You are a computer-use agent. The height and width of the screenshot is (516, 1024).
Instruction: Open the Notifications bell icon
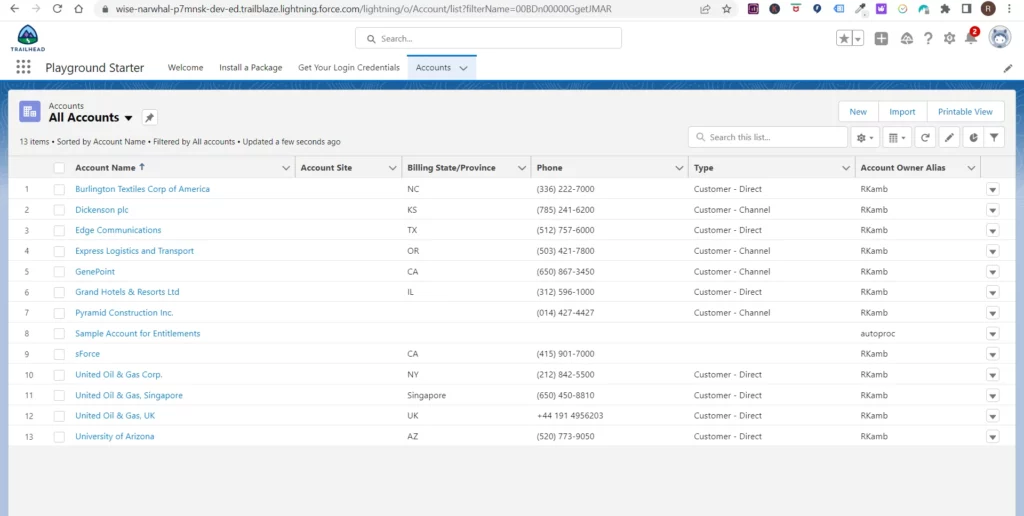pyautogui.click(x=971, y=38)
